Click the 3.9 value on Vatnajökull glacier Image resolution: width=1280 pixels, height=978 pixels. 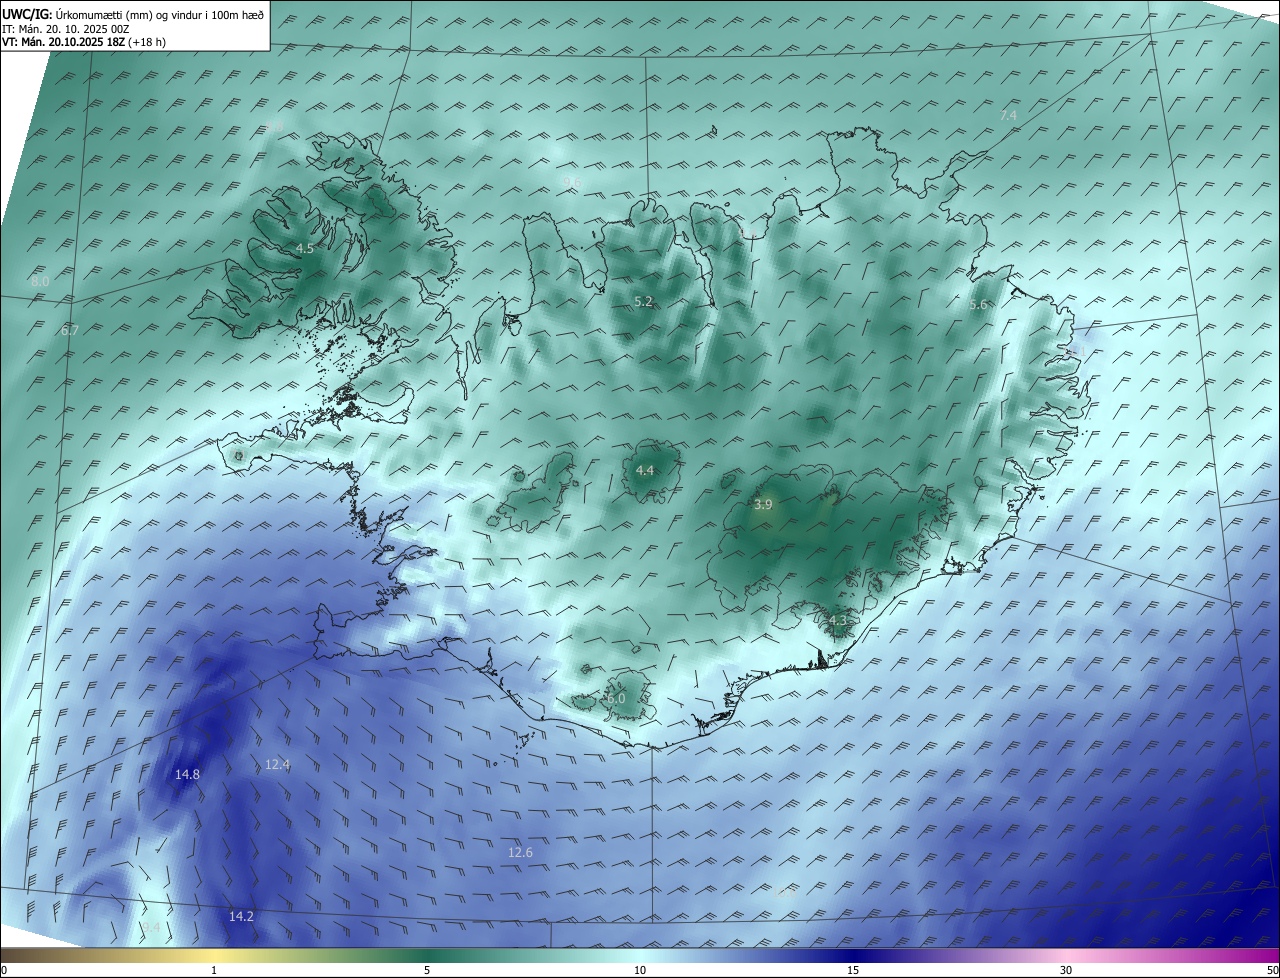[763, 505]
